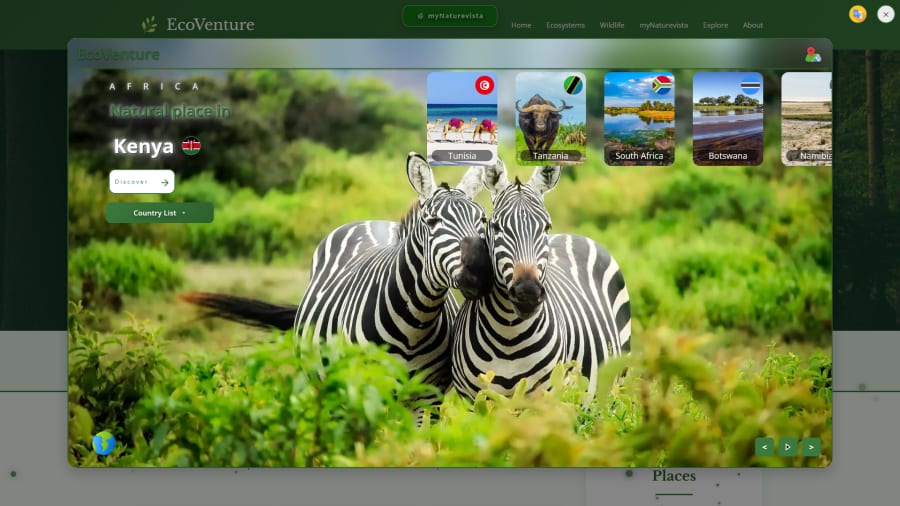This screenshot has height=506, width=900.
Task: Open the map location icon in the modal header
Action: pyautogui.click(x=812, y=55)
